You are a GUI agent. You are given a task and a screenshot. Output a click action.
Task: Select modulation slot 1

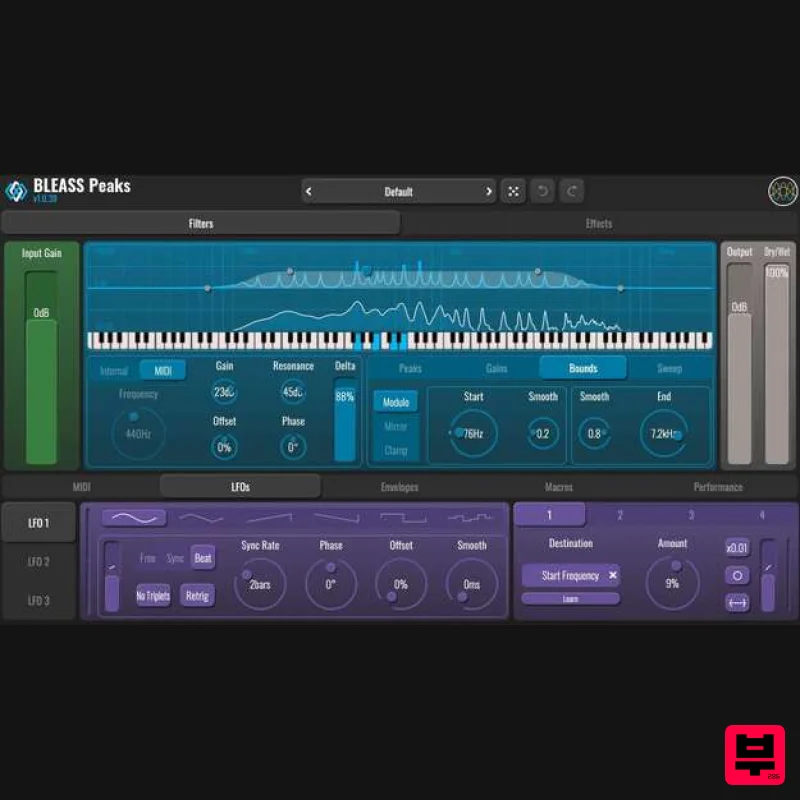click(549, 515)
